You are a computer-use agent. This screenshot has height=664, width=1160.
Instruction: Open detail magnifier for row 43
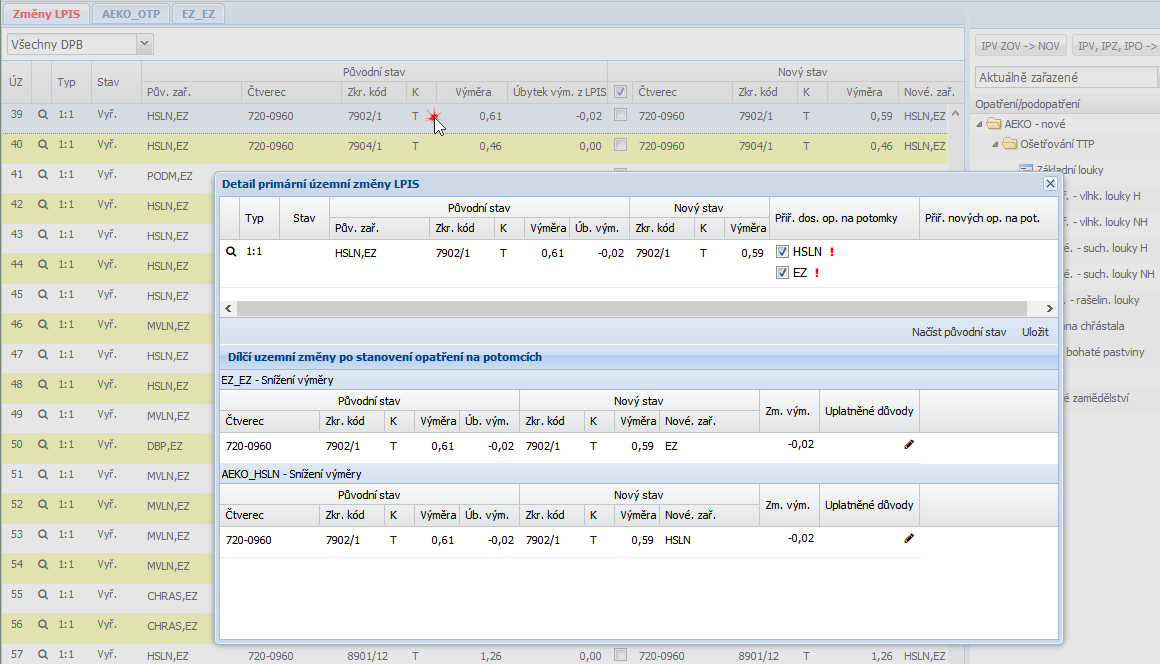pyautogui.click(x=43, y=234)
